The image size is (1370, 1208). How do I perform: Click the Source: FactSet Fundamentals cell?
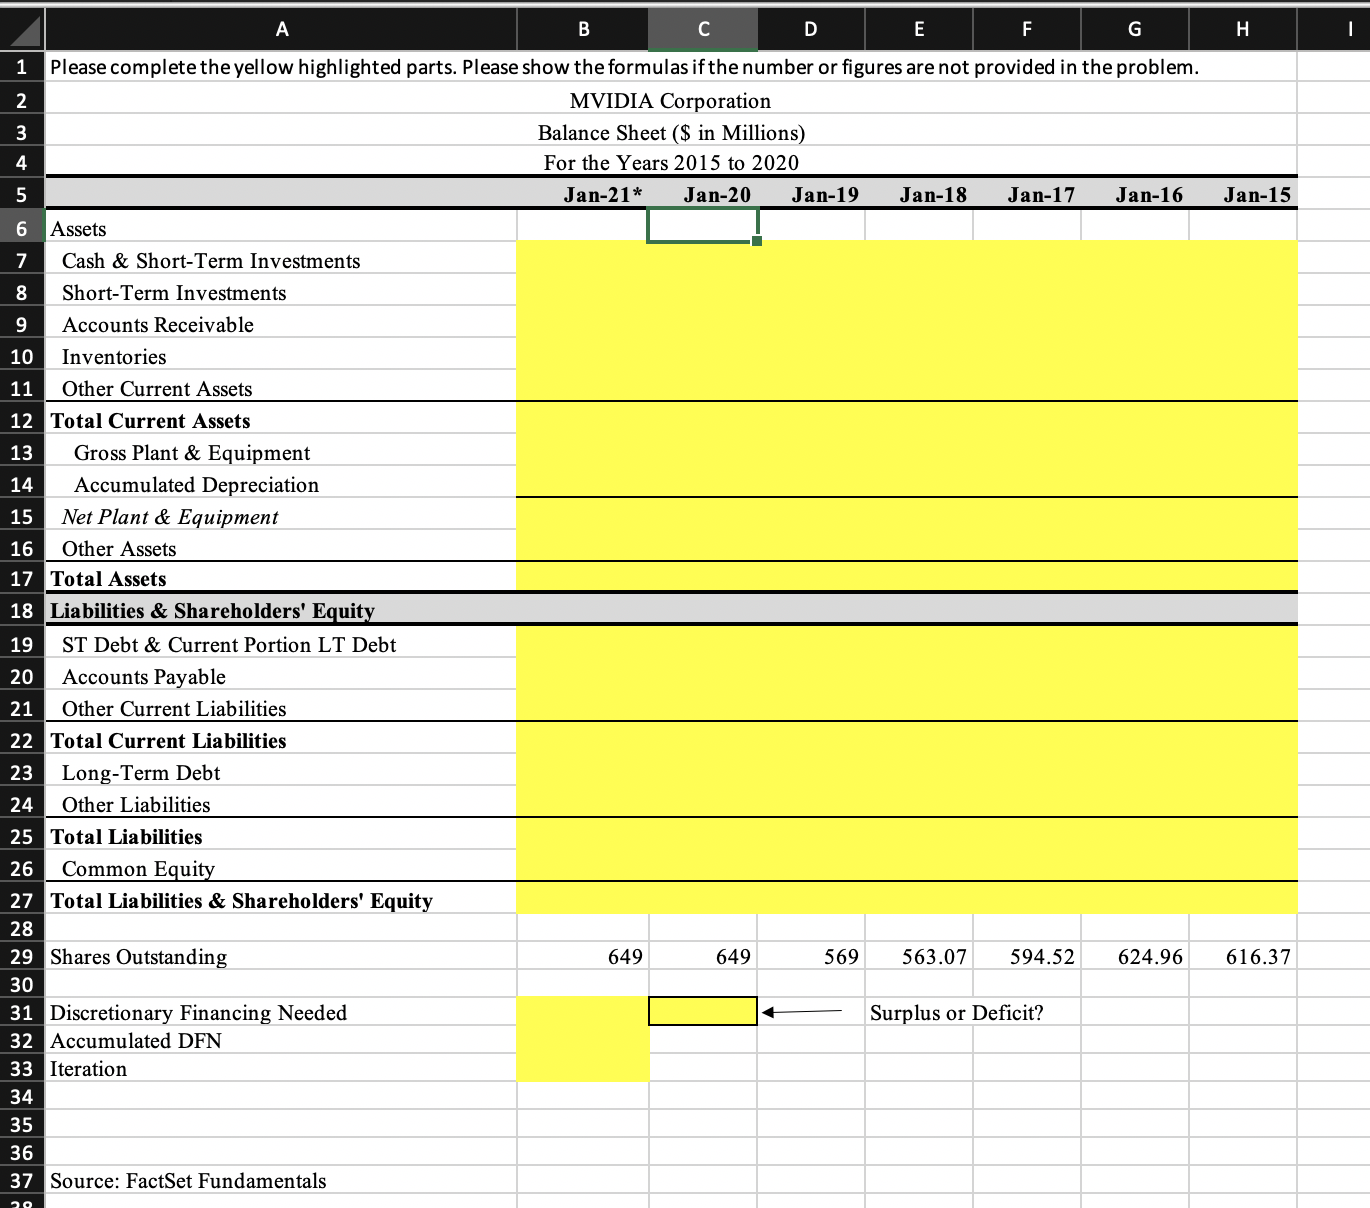pyautogui.click(x=188, y=1180)
